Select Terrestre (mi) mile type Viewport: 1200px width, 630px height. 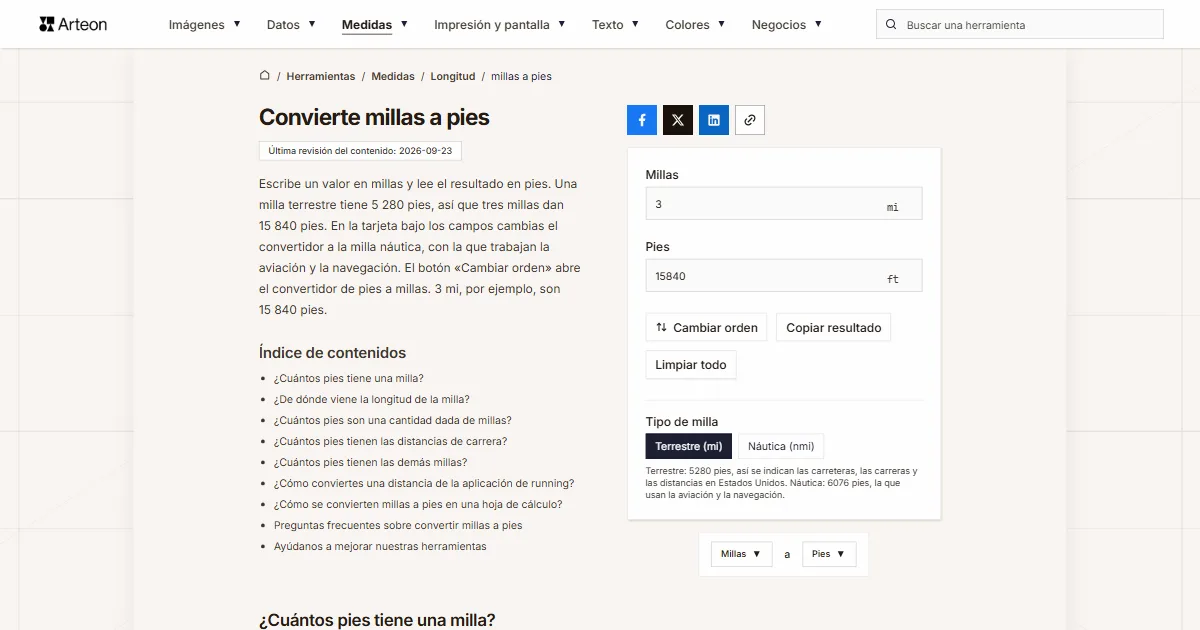[689, 446]
